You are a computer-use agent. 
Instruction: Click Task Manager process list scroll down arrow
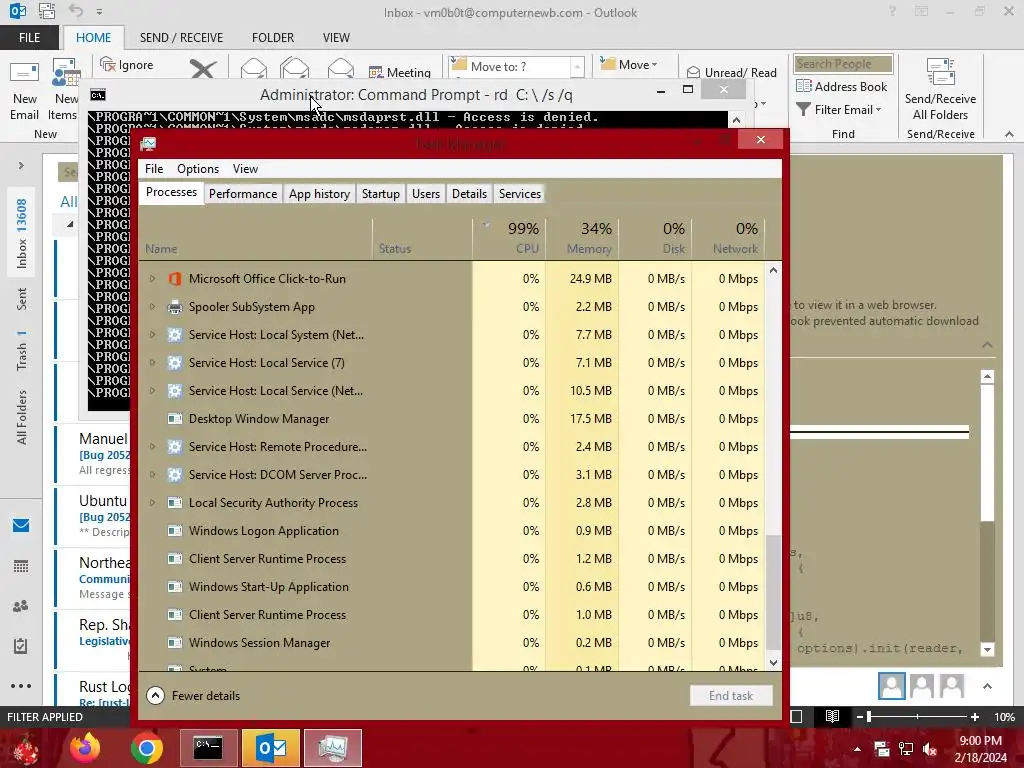click(x=773, y=663)
